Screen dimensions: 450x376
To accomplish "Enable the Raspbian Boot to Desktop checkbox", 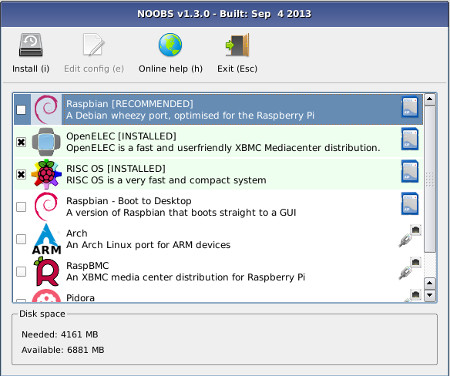I will 21,207.
